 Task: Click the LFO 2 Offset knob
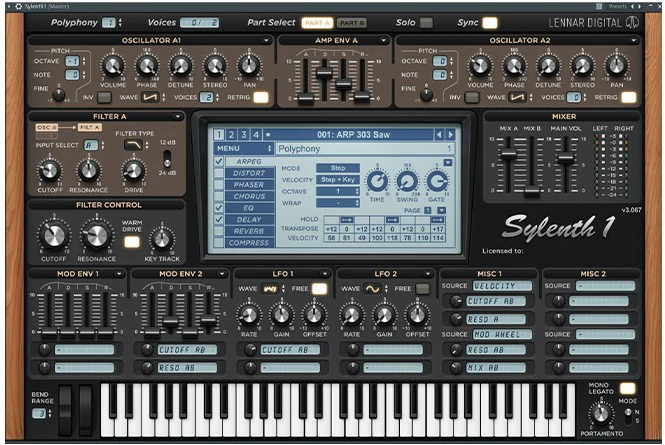[417, 316]
